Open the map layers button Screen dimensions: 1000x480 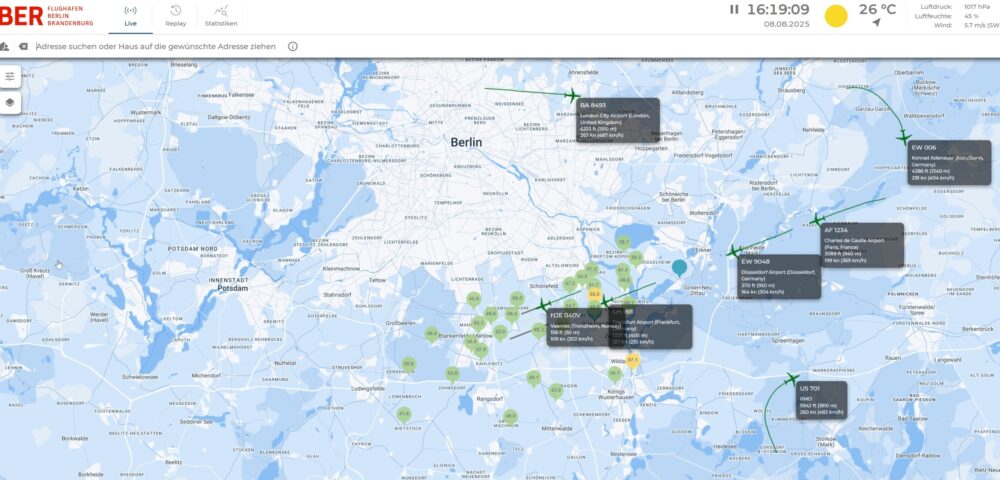(x=10, y=102)
